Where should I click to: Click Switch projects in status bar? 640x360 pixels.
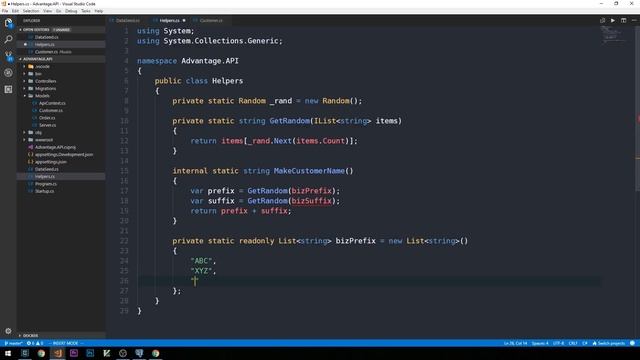609,343
